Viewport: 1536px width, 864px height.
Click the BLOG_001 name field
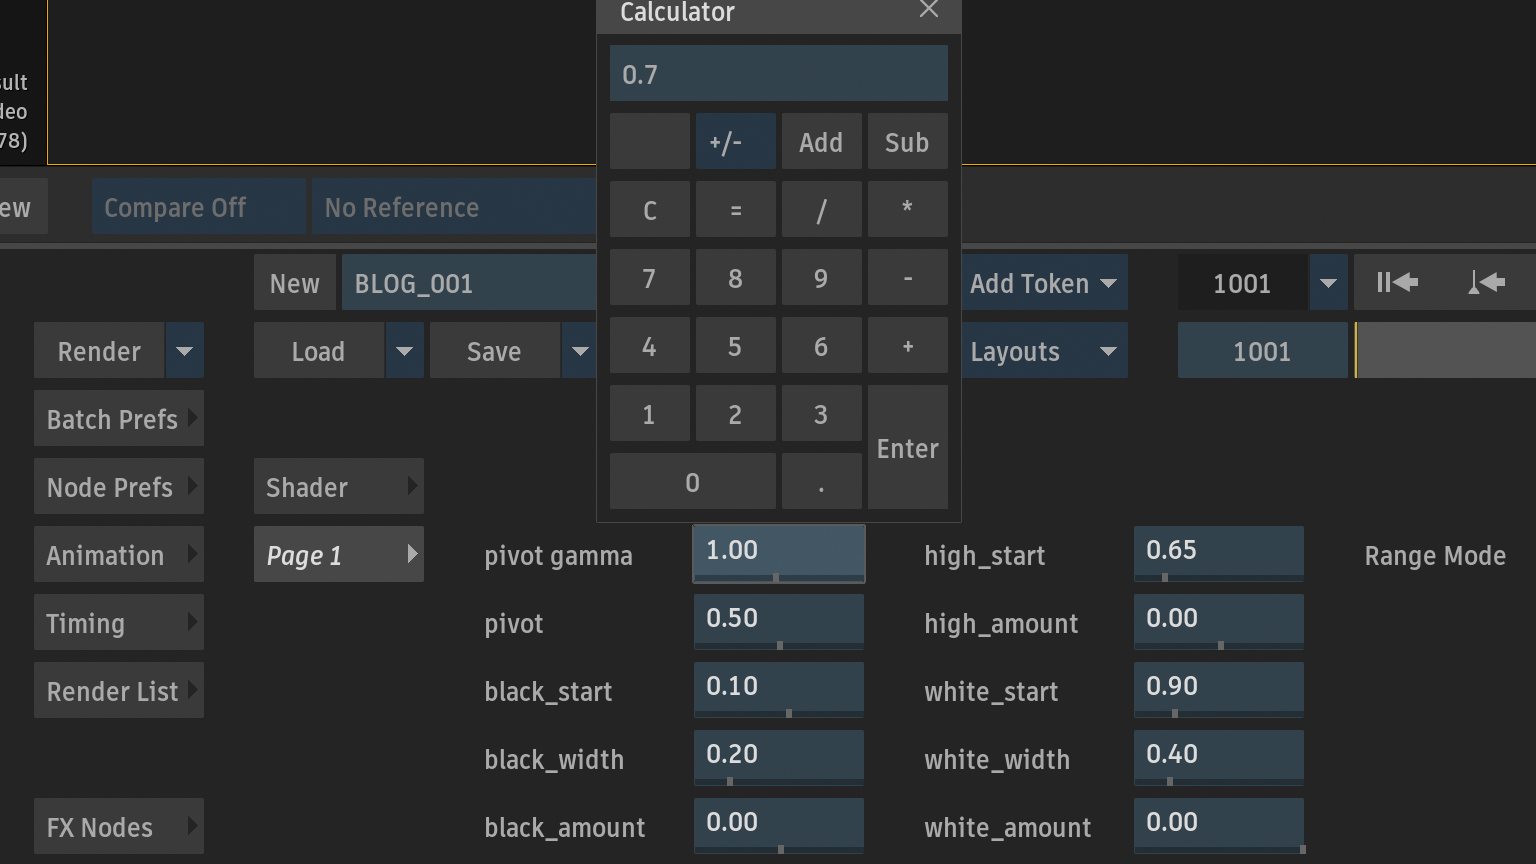pos(470,282)
